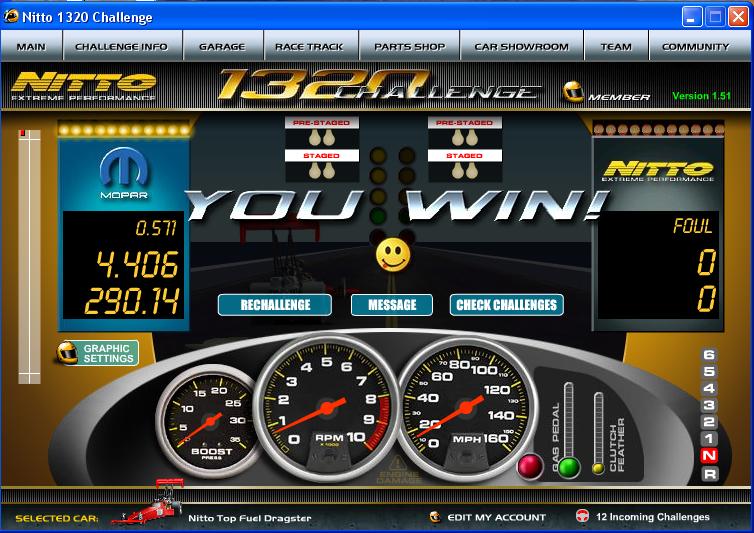Visit the PARTS SHOP tab

click(409, 47)
